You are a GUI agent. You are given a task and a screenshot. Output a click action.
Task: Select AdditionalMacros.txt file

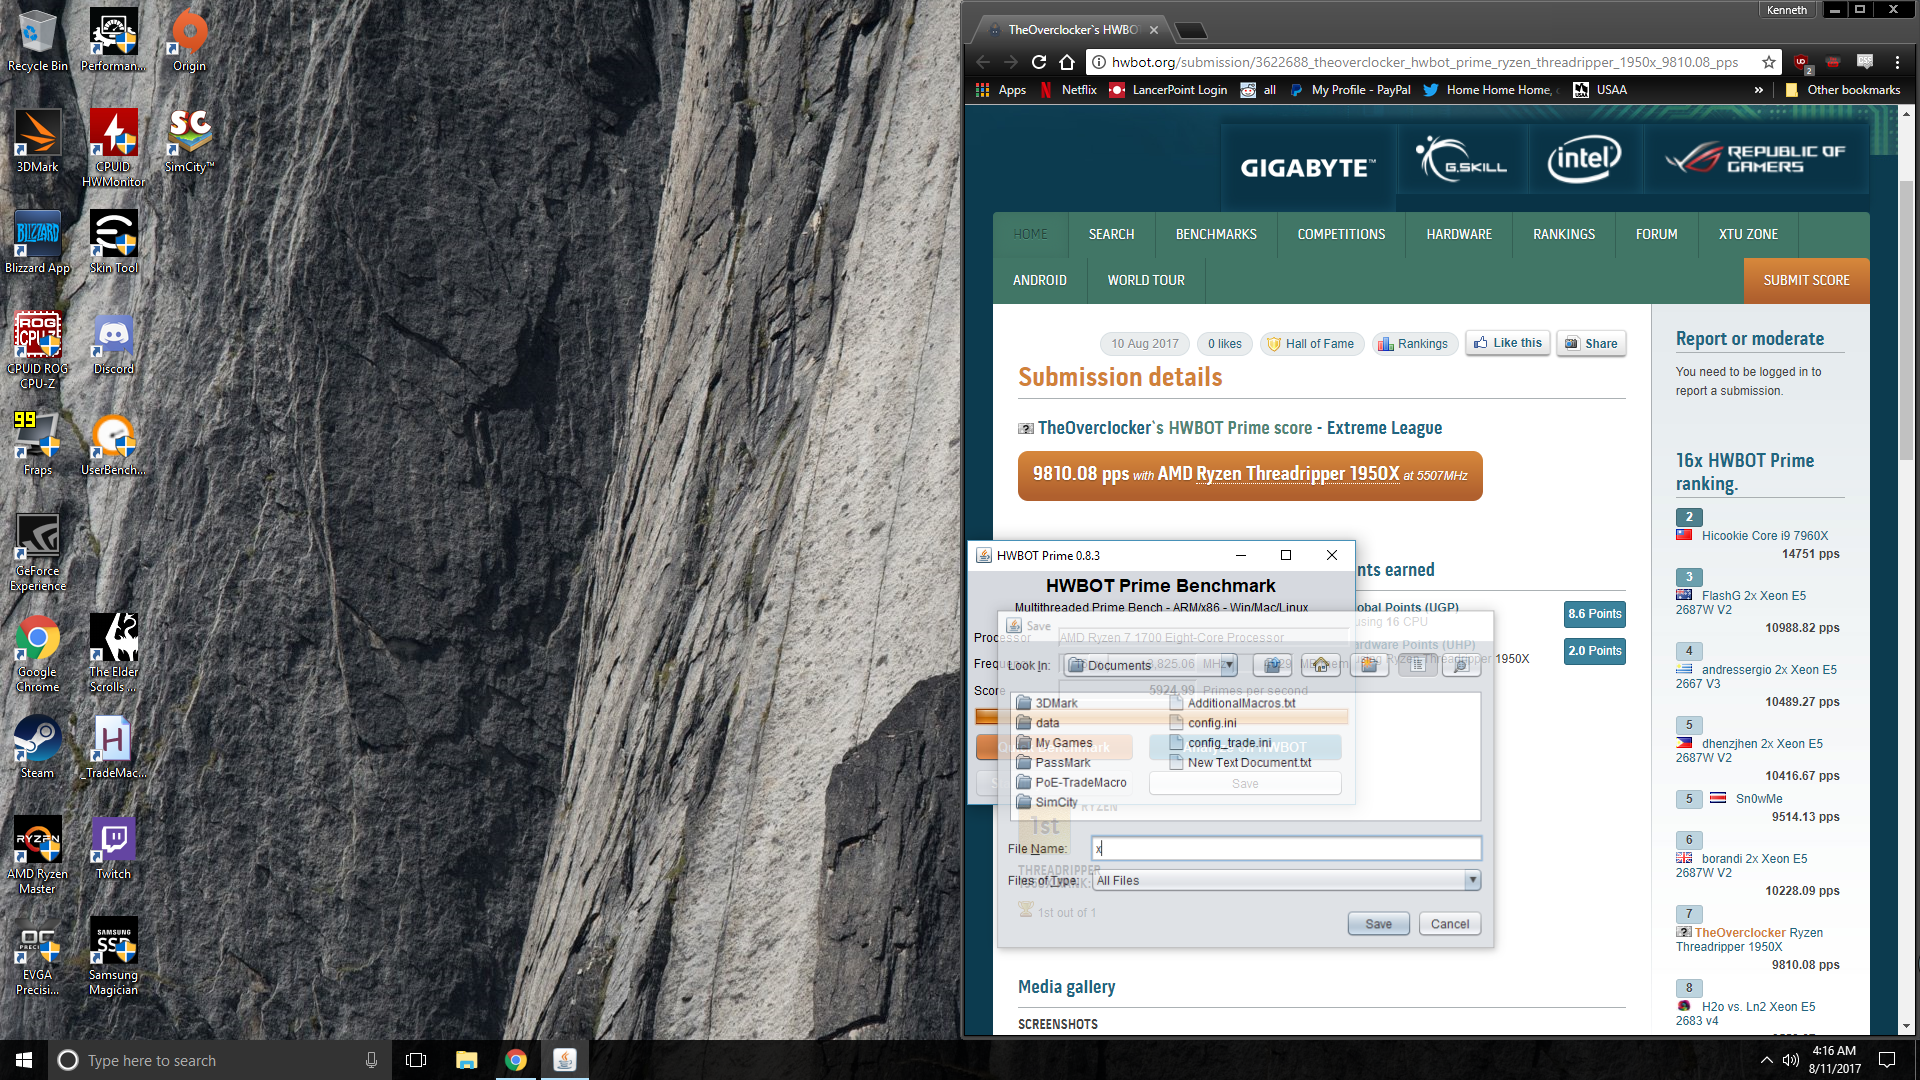[x=1233, y=703]
